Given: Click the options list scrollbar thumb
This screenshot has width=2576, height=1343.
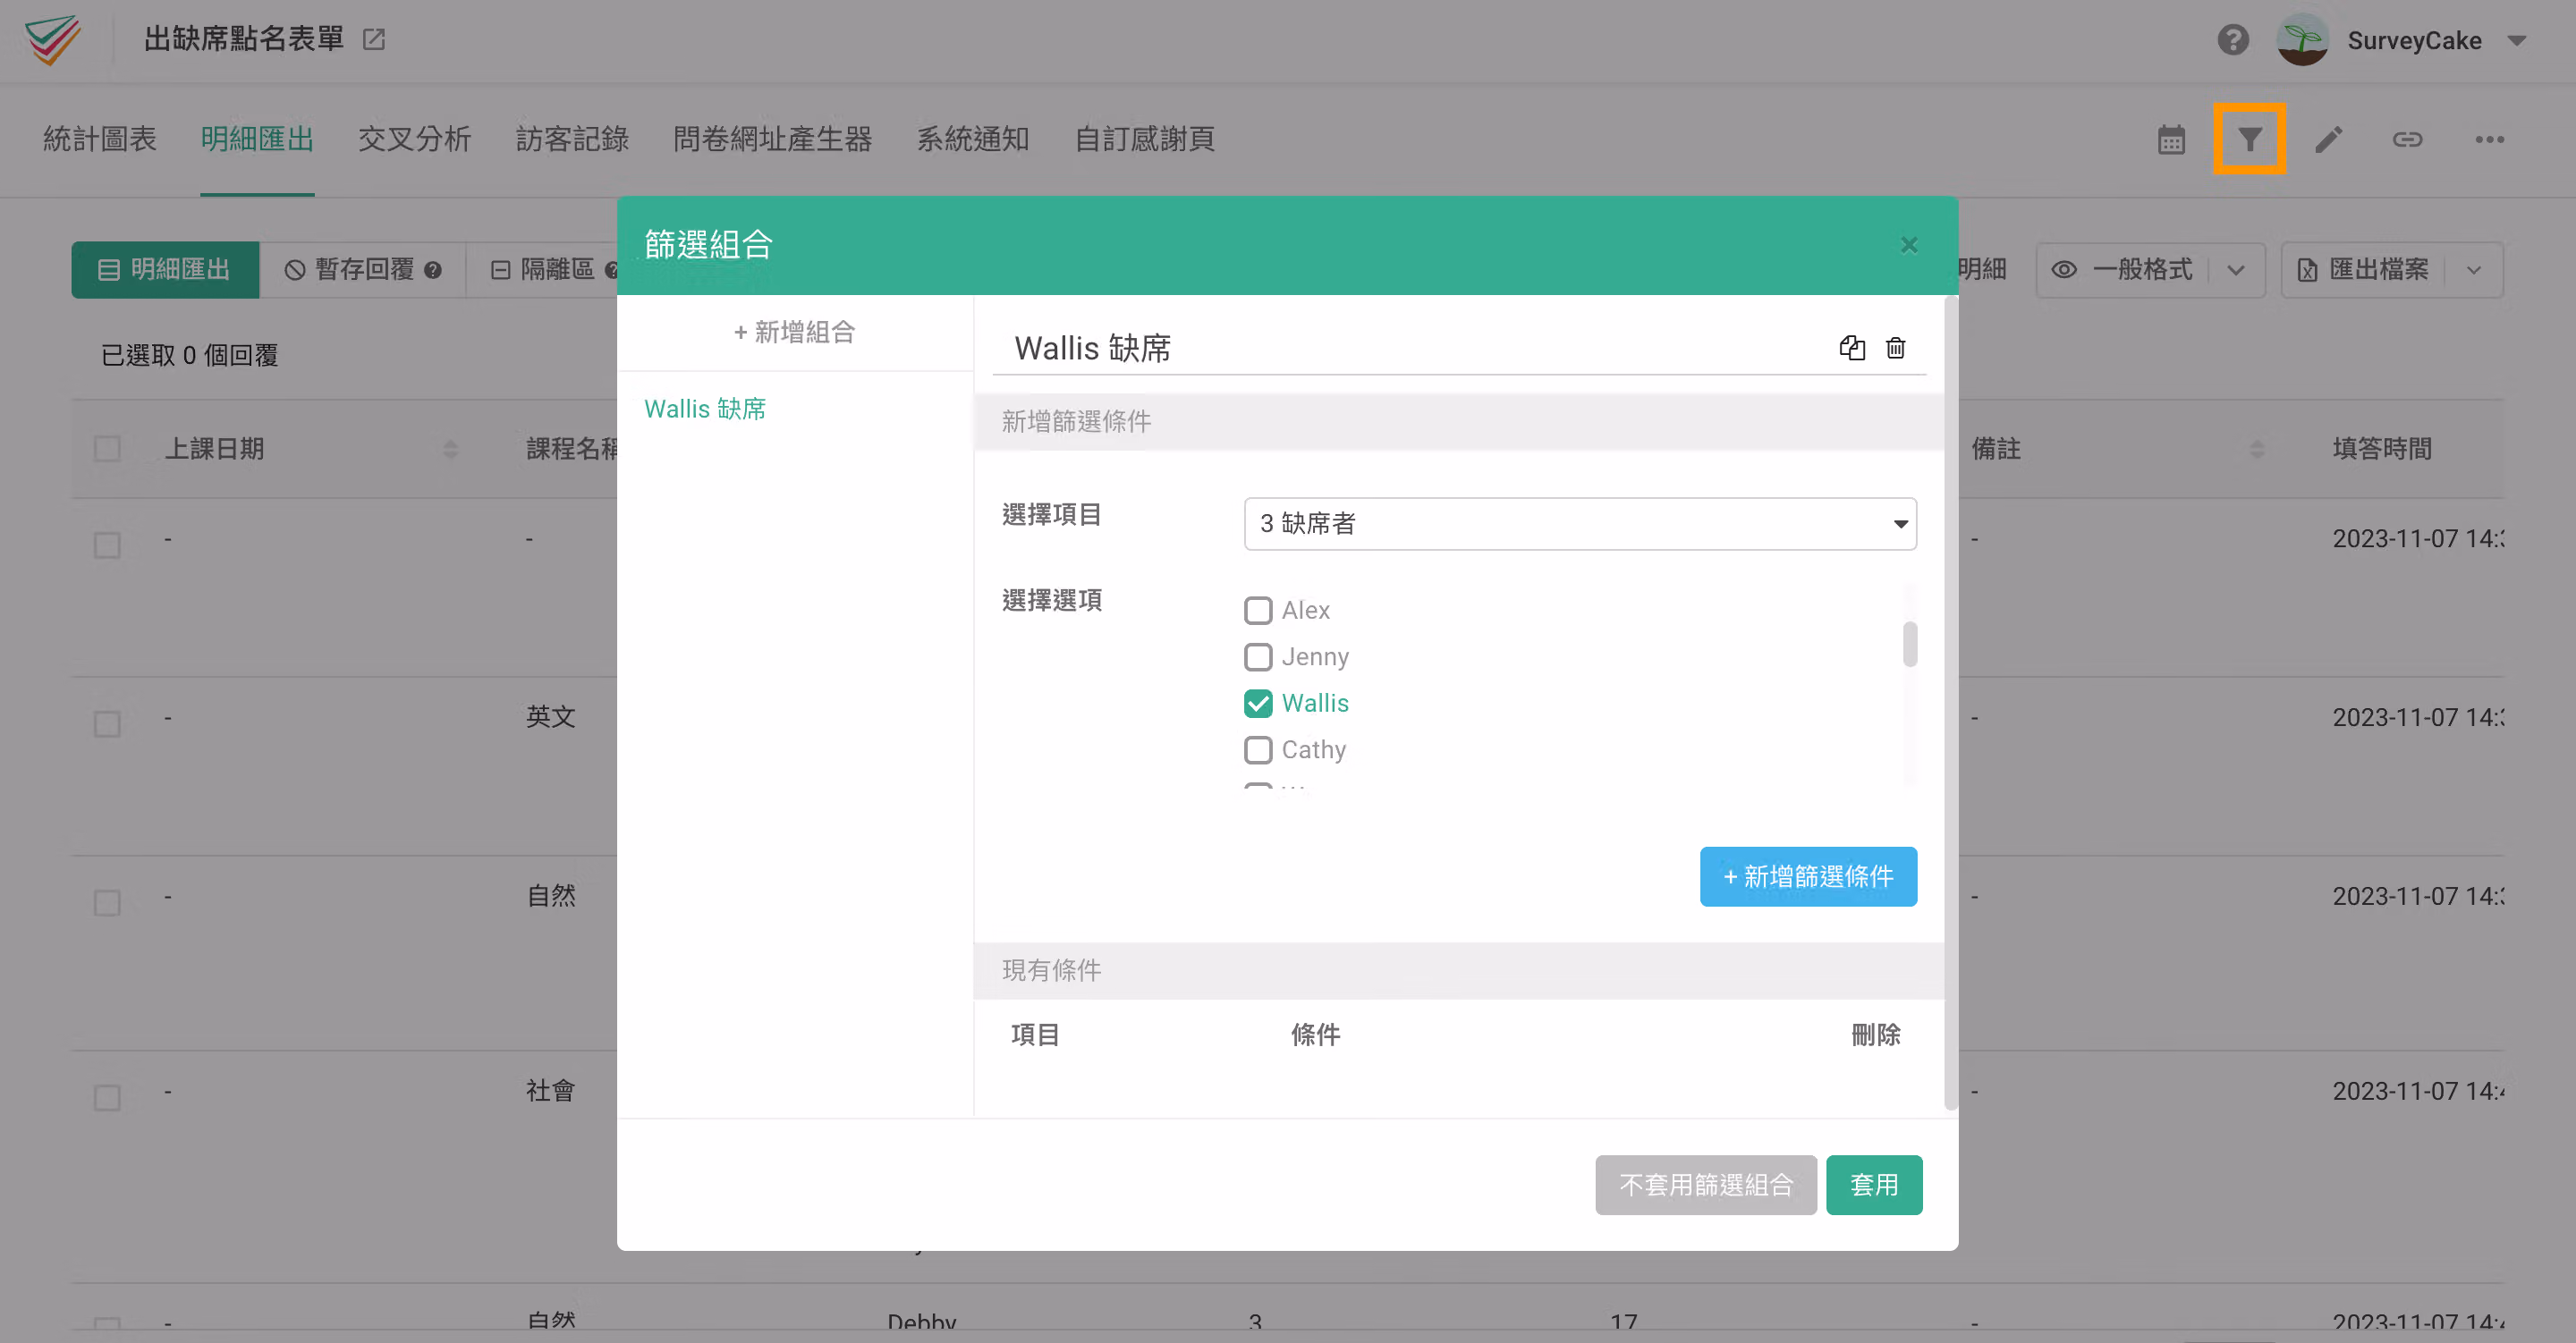Looking at the screenshot, I should click(1909, 644).
